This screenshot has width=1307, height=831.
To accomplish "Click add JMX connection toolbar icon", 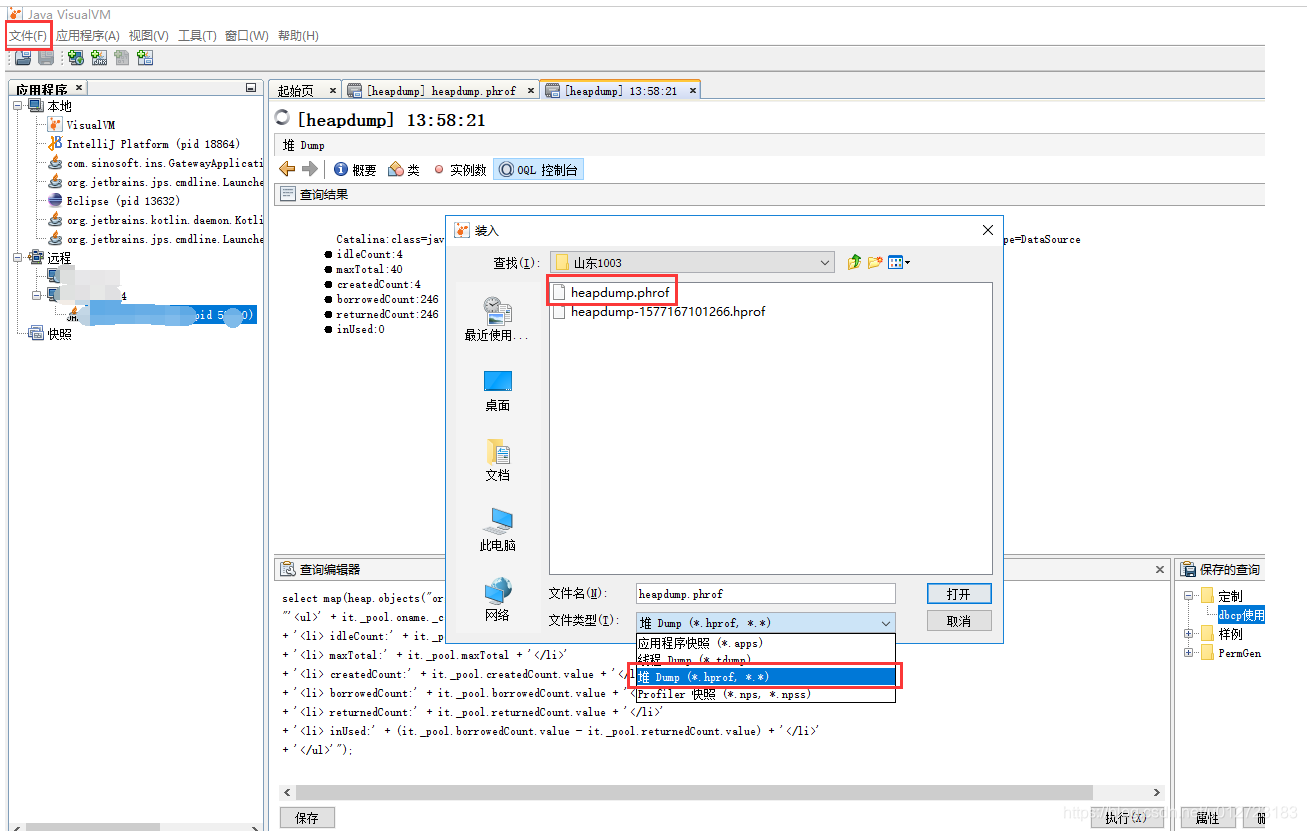I will (99, 58).
